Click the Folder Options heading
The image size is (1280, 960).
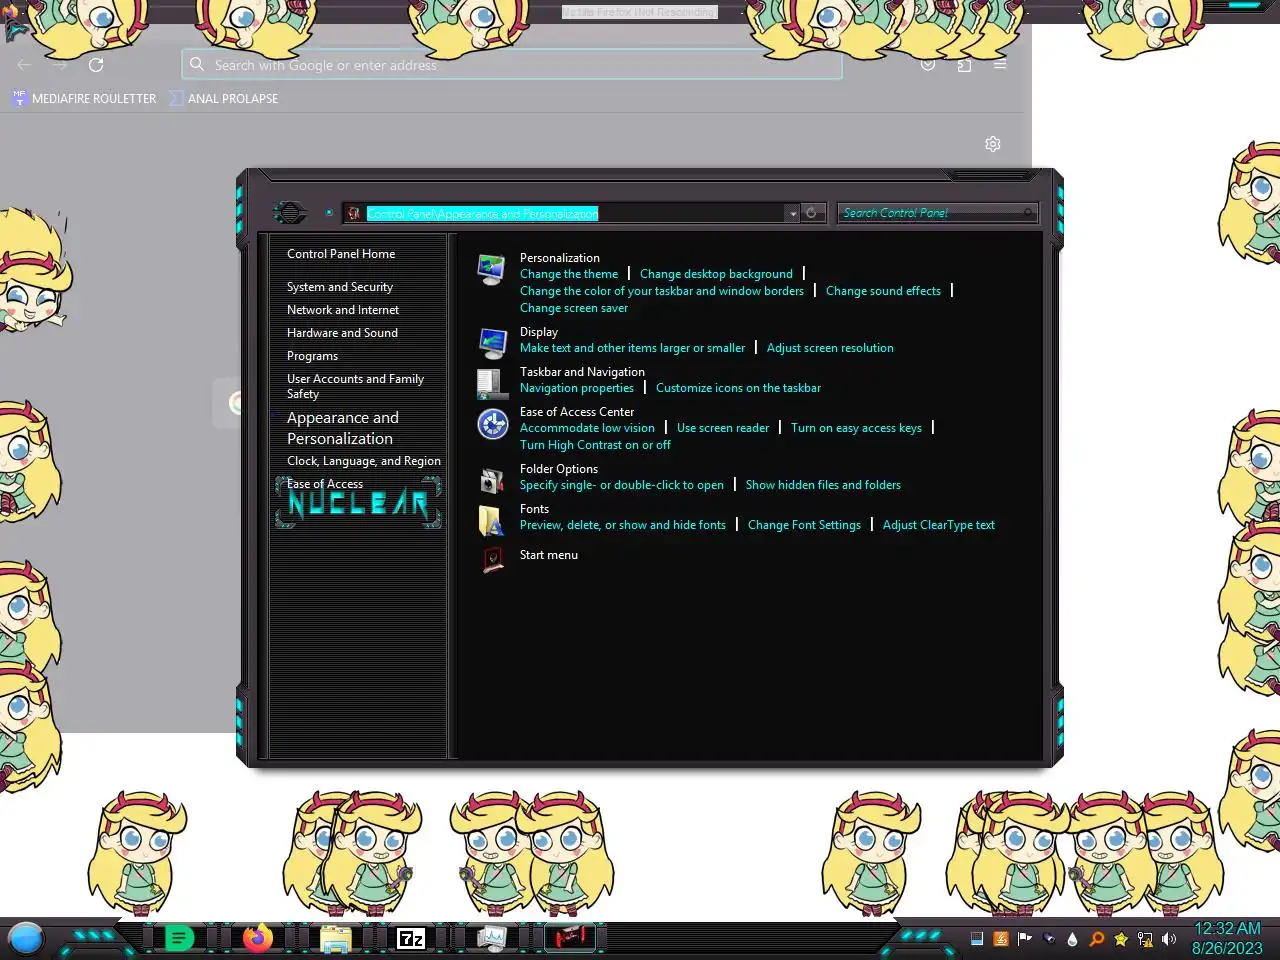coord(559,469)
